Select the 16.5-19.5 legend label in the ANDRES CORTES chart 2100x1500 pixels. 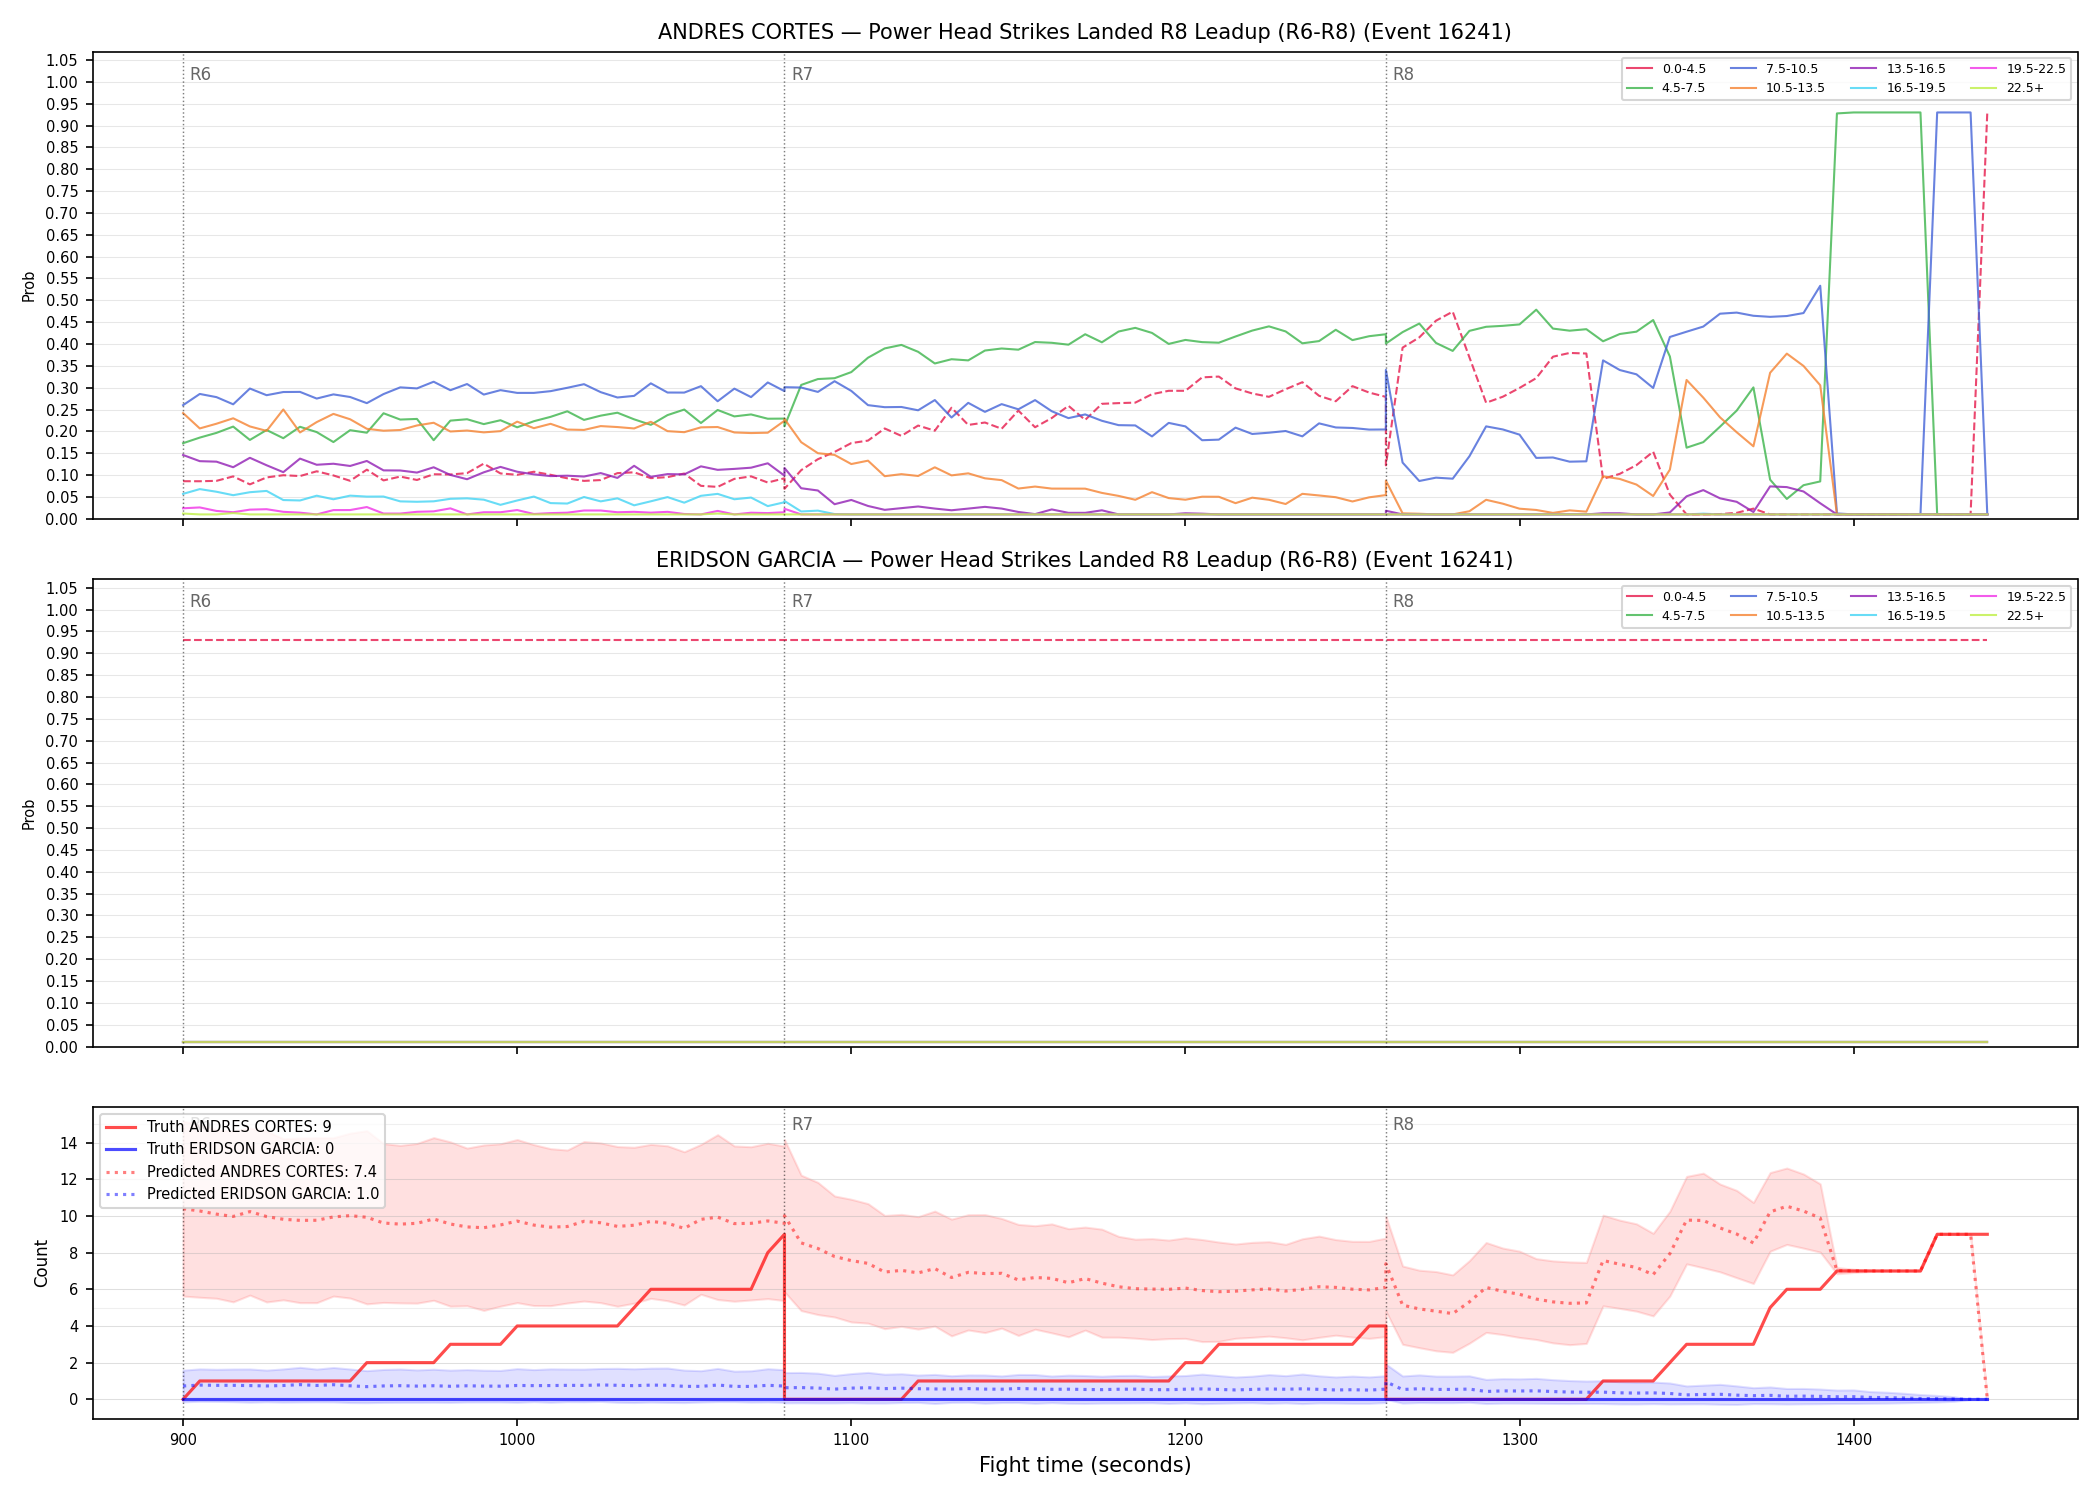[1916, 88]
